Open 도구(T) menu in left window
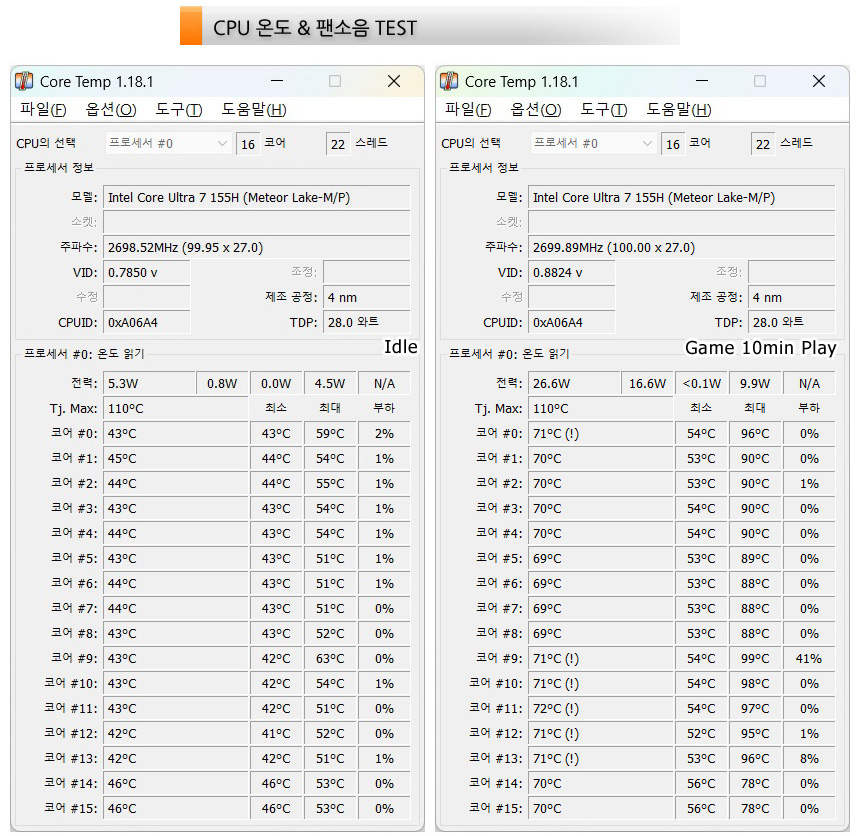 click(x=179, y=109)
